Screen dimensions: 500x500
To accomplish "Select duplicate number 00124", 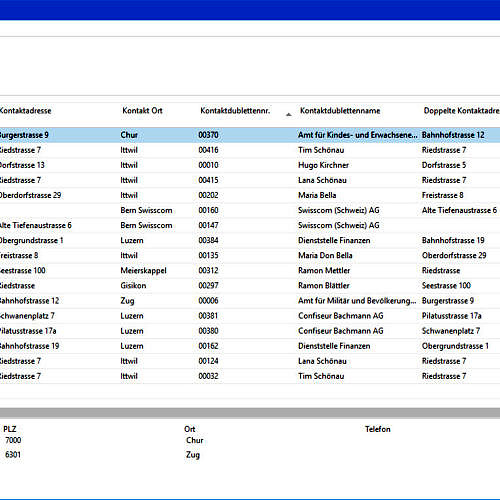I will point(208,361).
